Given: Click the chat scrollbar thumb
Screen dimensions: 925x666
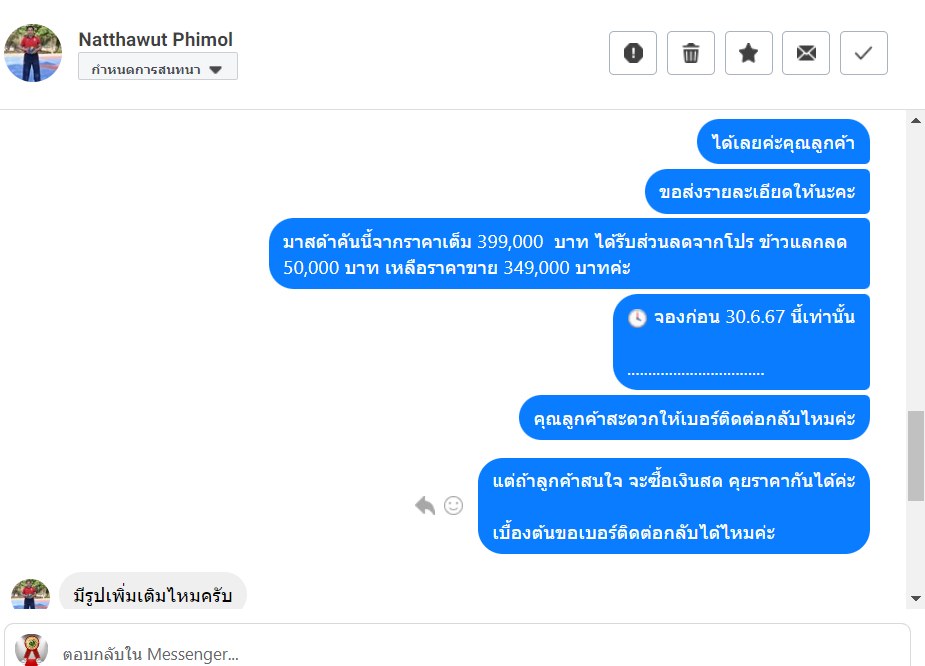Looking at the screenshot, I should (915, 455).
